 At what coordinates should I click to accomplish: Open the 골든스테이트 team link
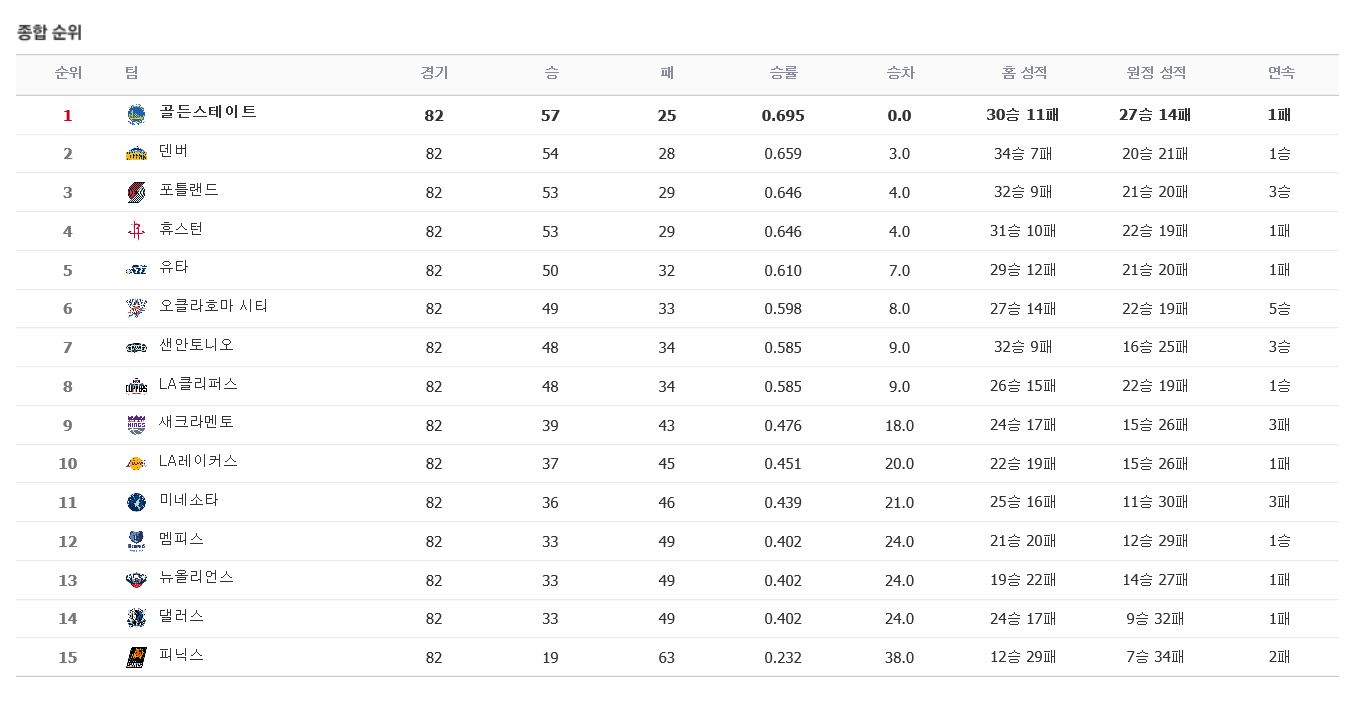pos(208,112)
